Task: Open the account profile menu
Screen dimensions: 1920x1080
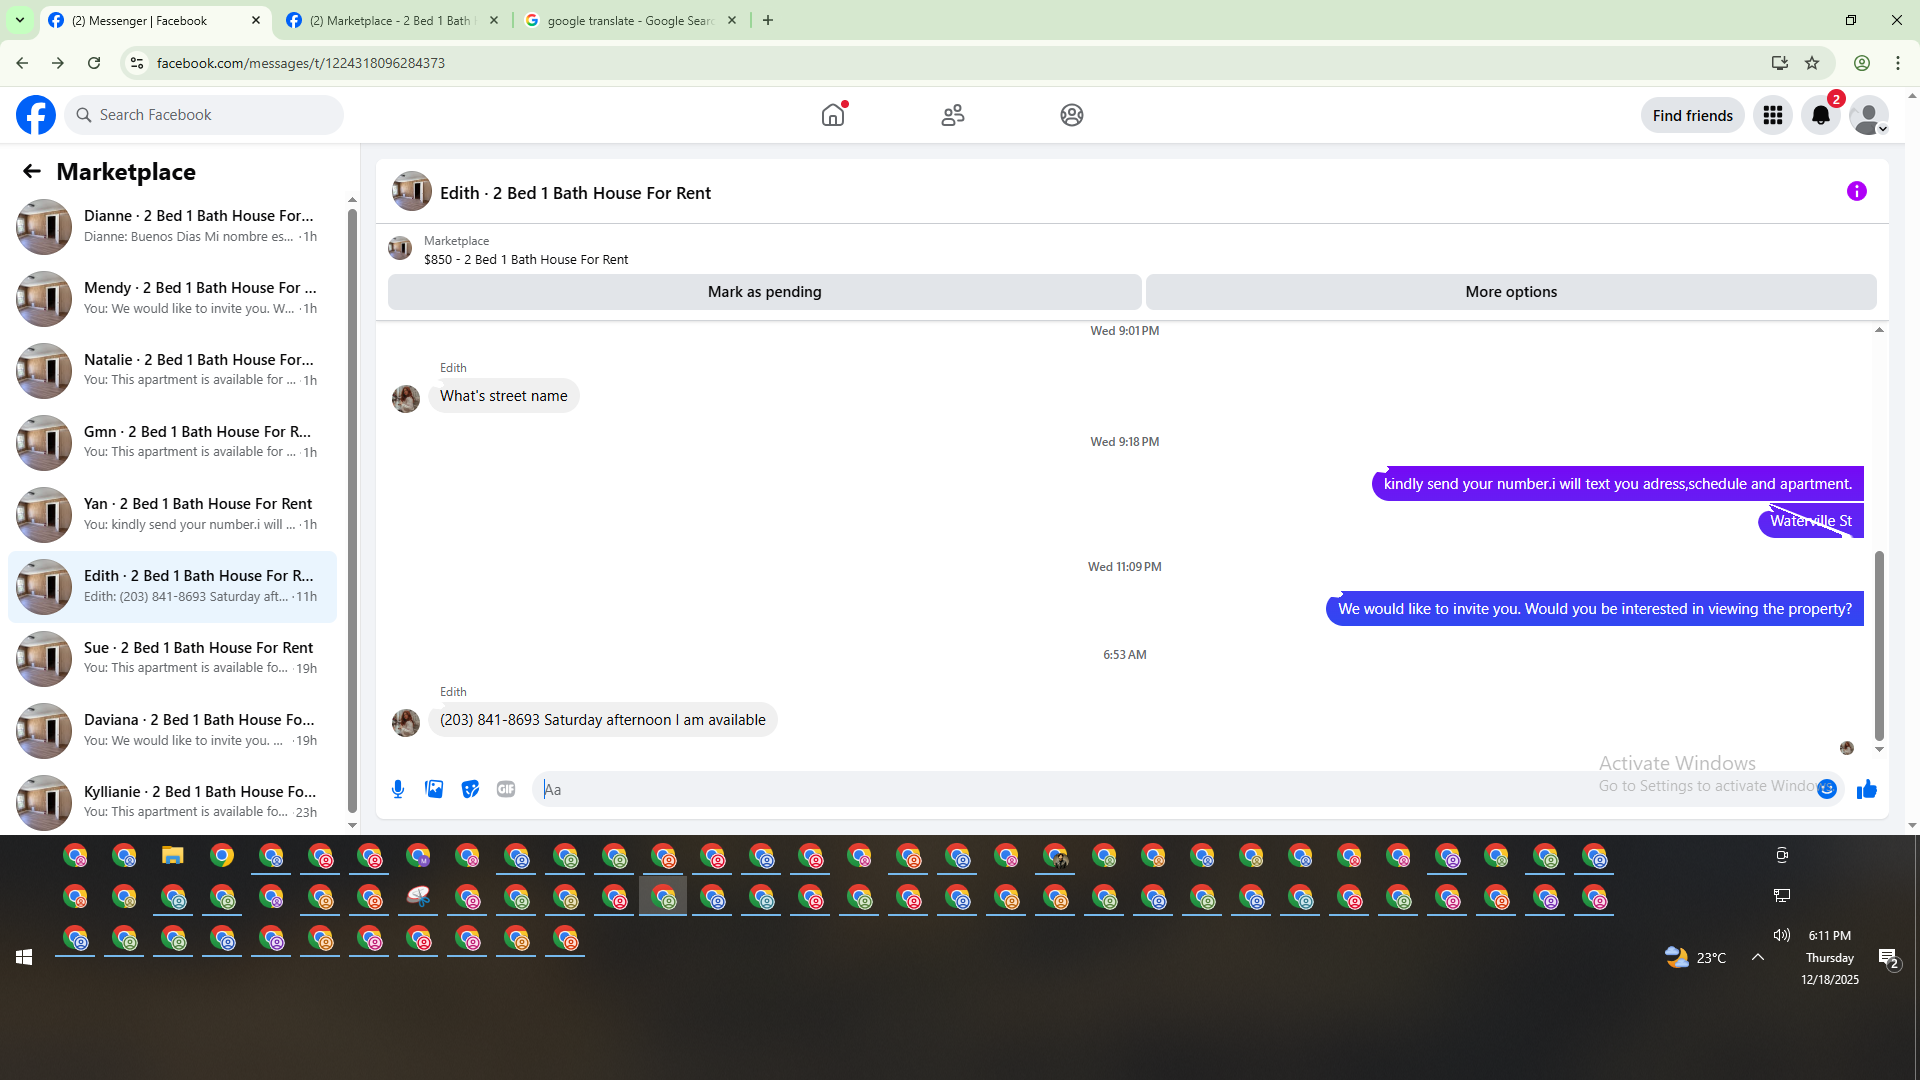Action: coord(1869,115)
